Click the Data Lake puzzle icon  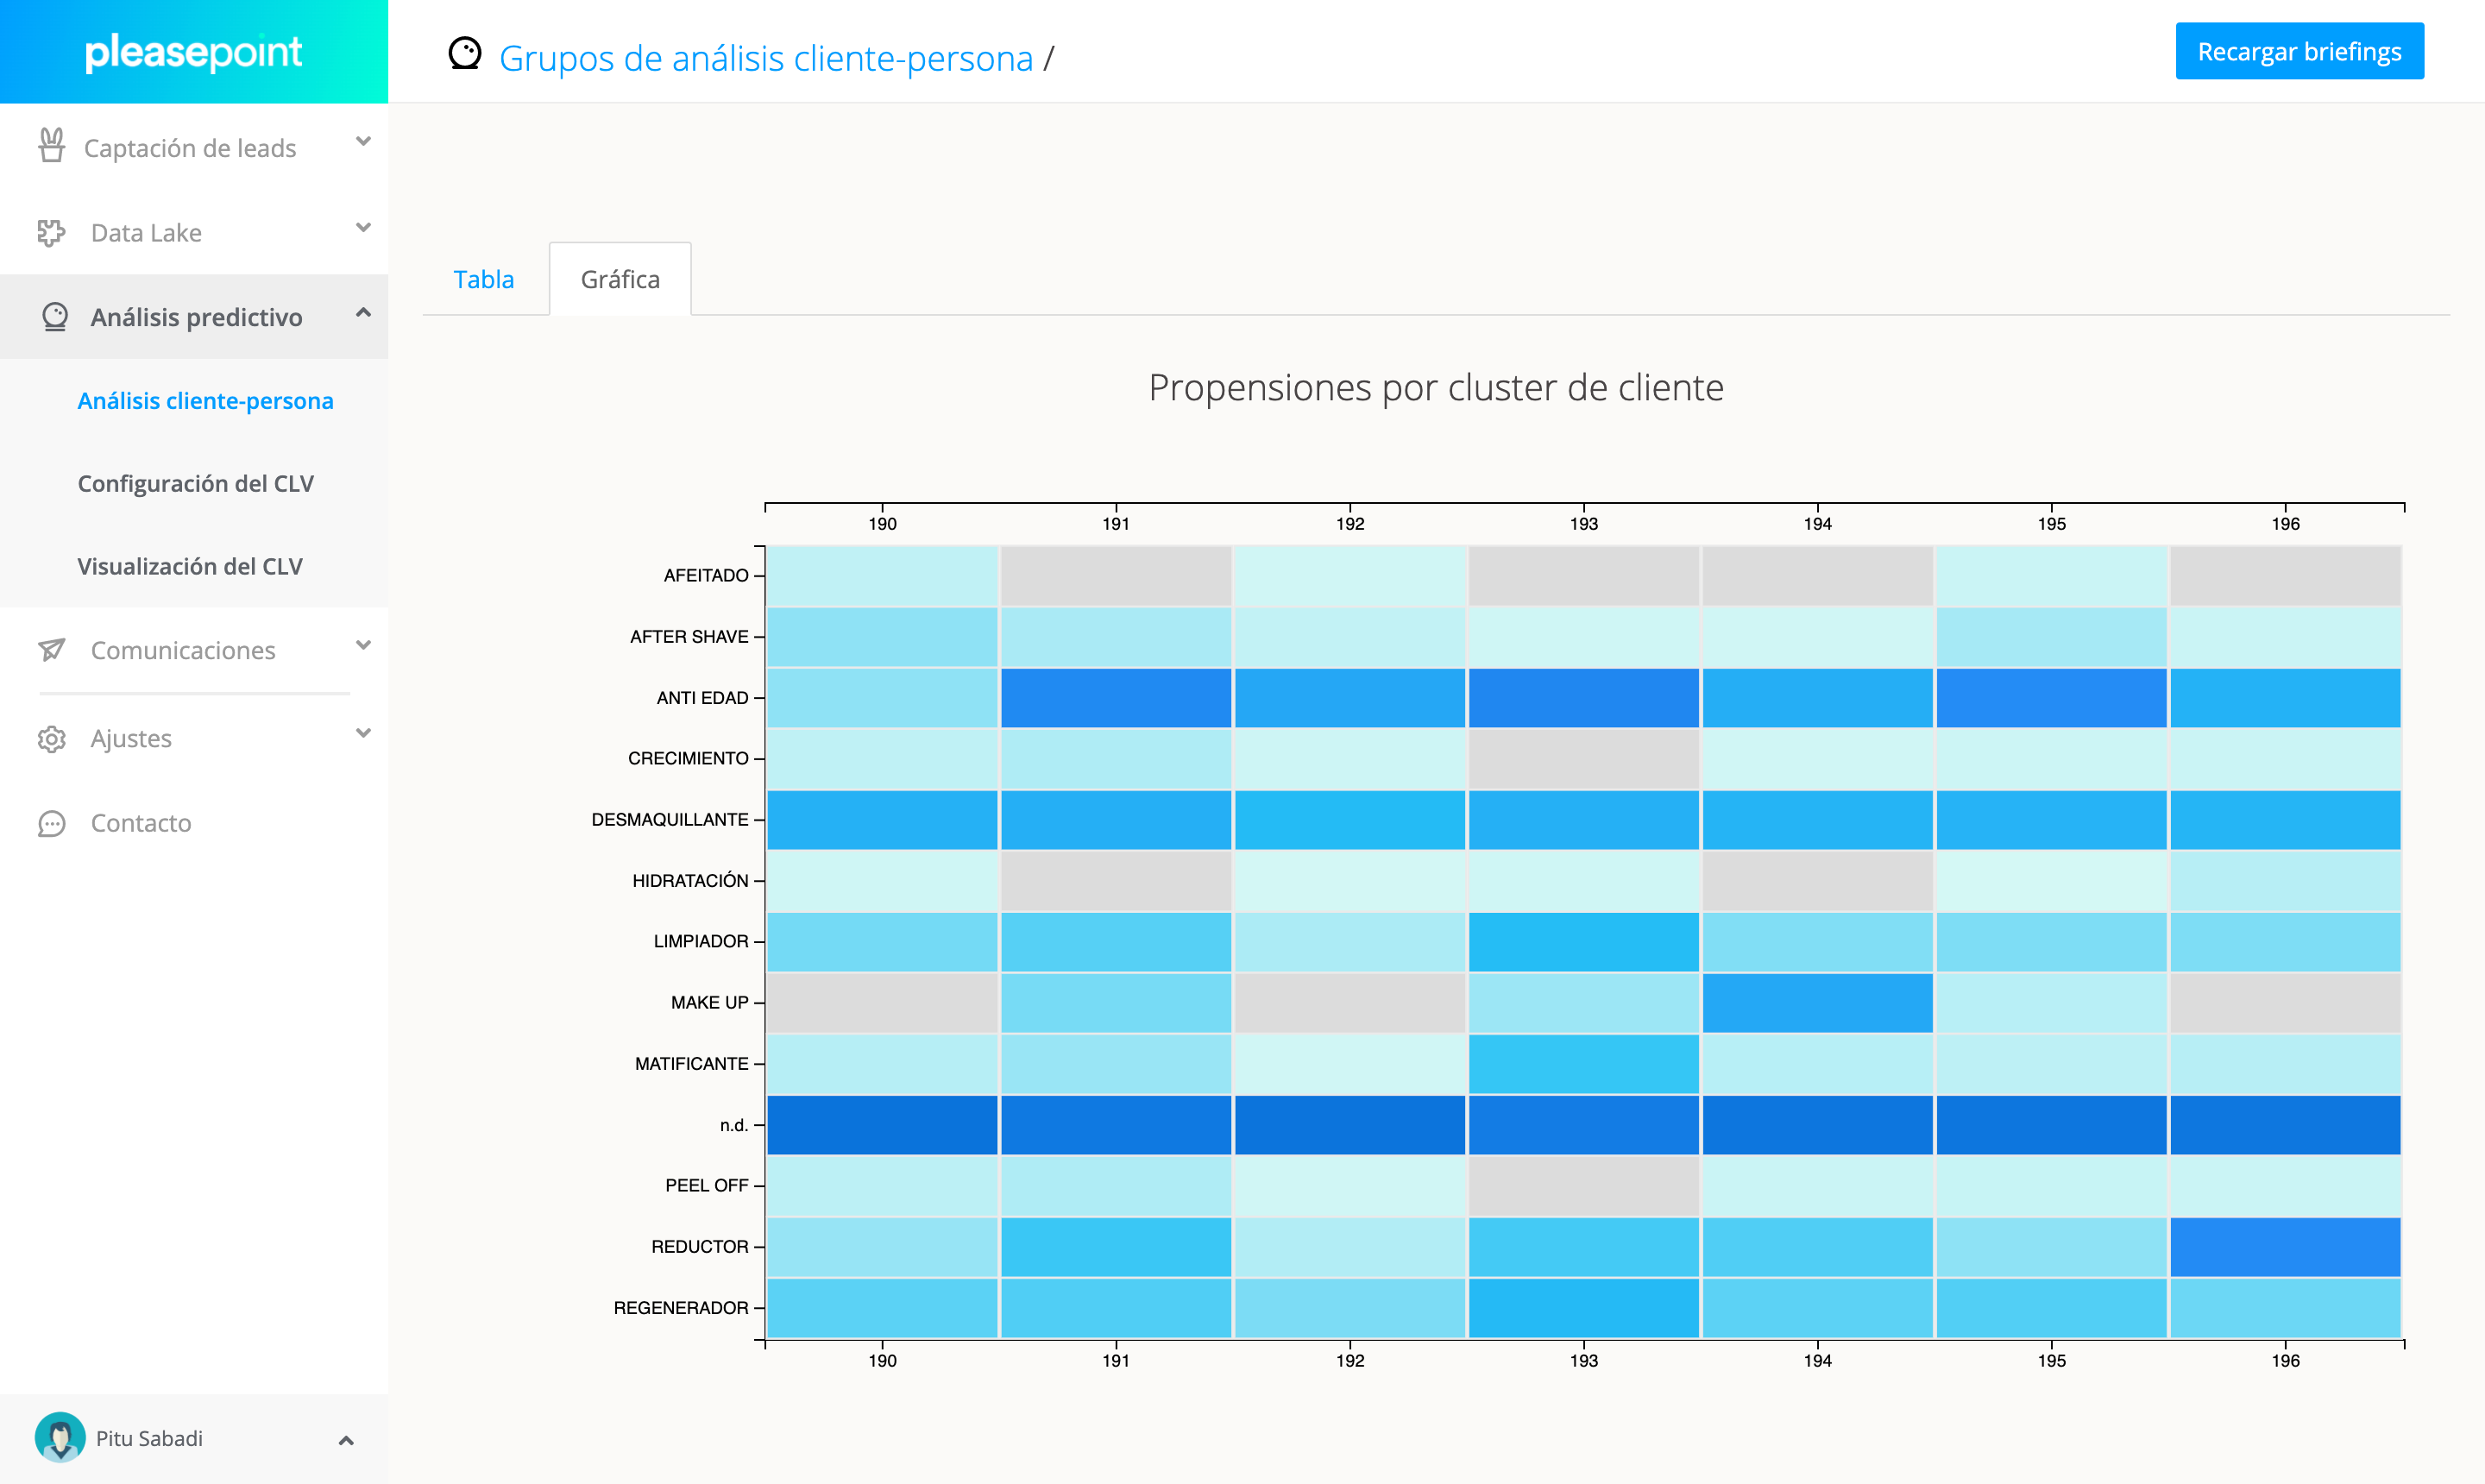pyautogui.click(x=51, y=233)
